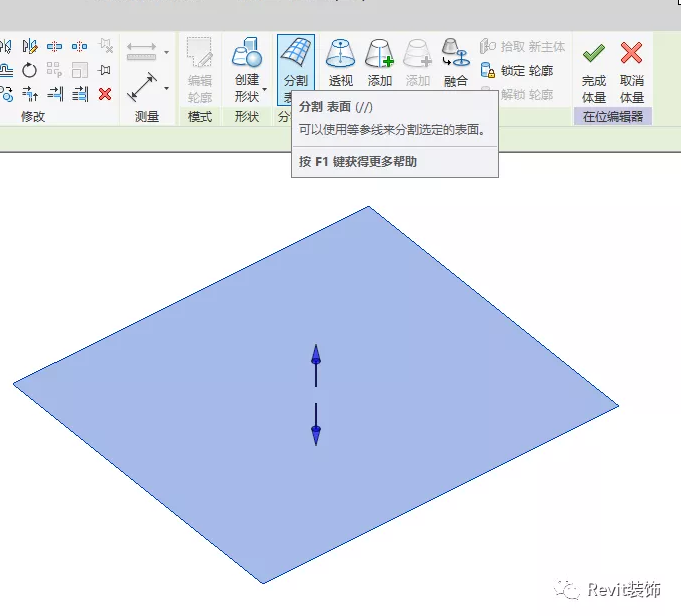Click the greyed-out Array icon
Image resolution: width=681 pixels, height=616 pixels.
point(54,70)
